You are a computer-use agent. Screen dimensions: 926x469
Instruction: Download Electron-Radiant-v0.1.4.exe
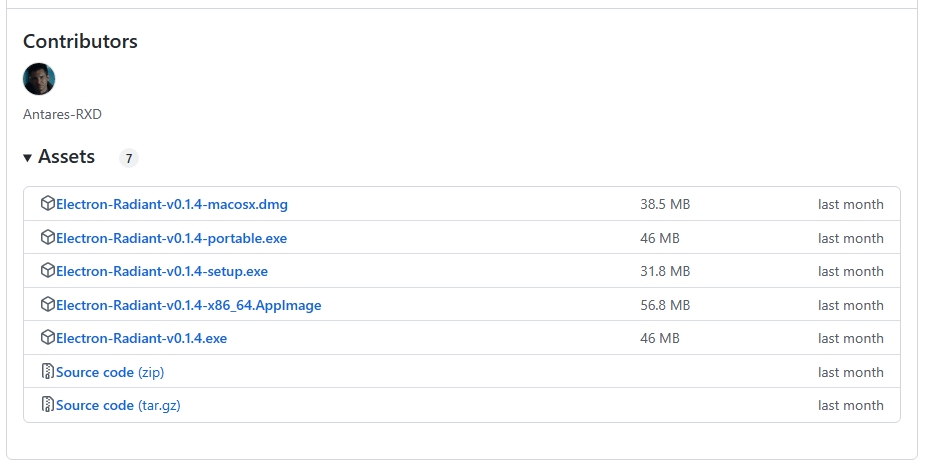click(142, 338)
